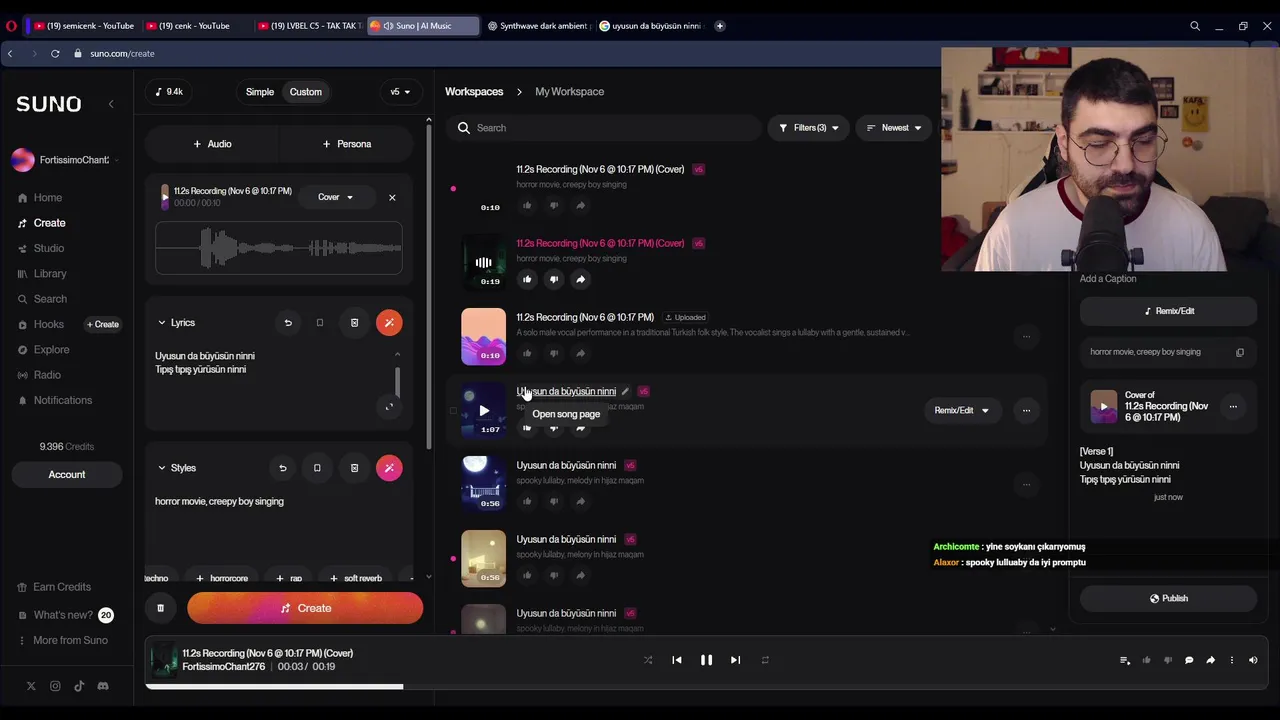
Task: Open the uploaded 11.2s Recording thumbnail
Action: click(x=484, y=336)
